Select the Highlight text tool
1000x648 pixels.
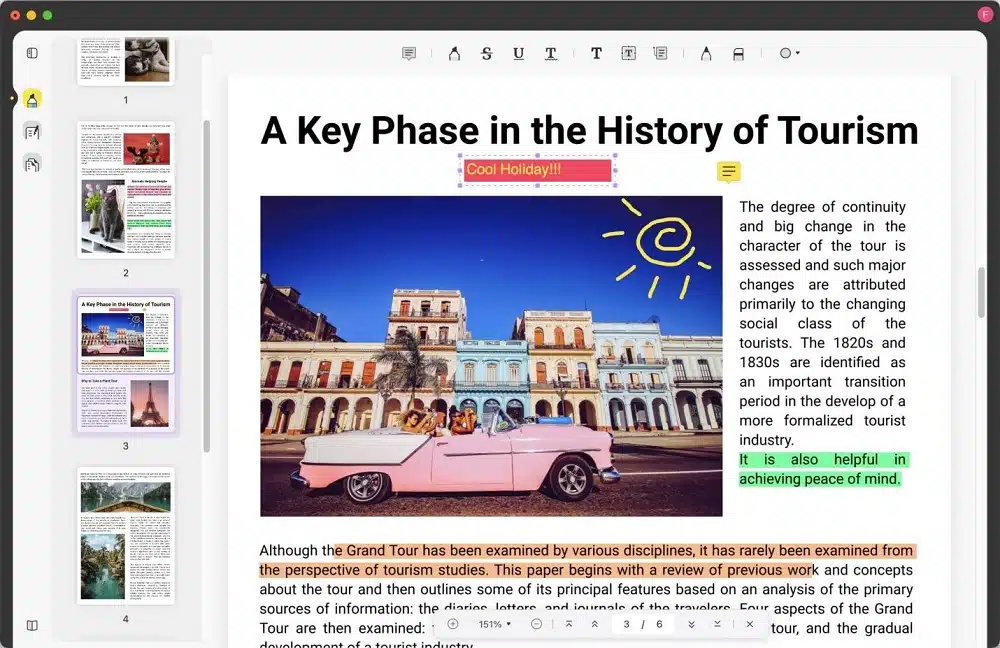(454, 53)
